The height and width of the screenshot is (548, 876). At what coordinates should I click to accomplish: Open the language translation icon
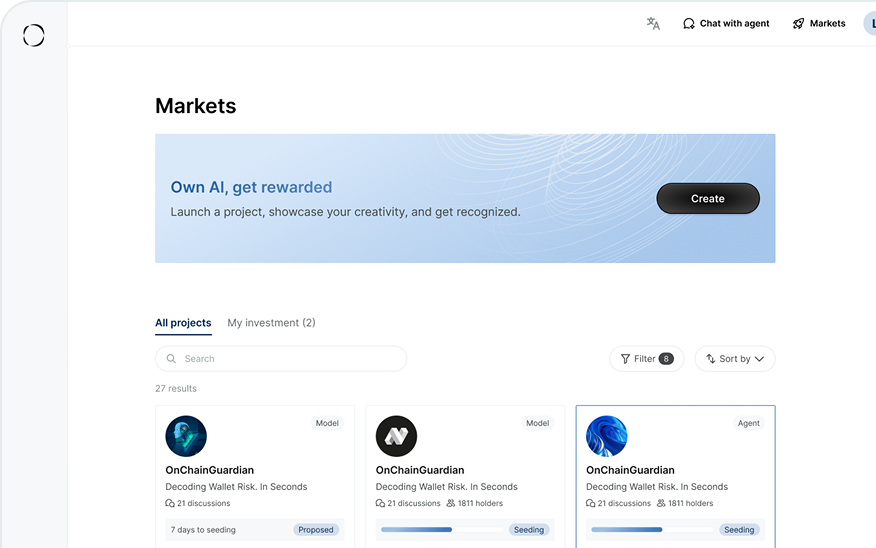click(653, 23)
